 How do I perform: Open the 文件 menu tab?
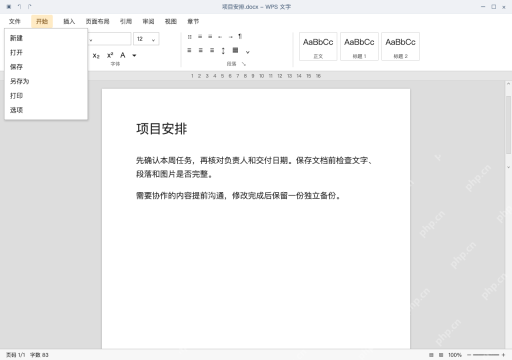coord(14,21)
